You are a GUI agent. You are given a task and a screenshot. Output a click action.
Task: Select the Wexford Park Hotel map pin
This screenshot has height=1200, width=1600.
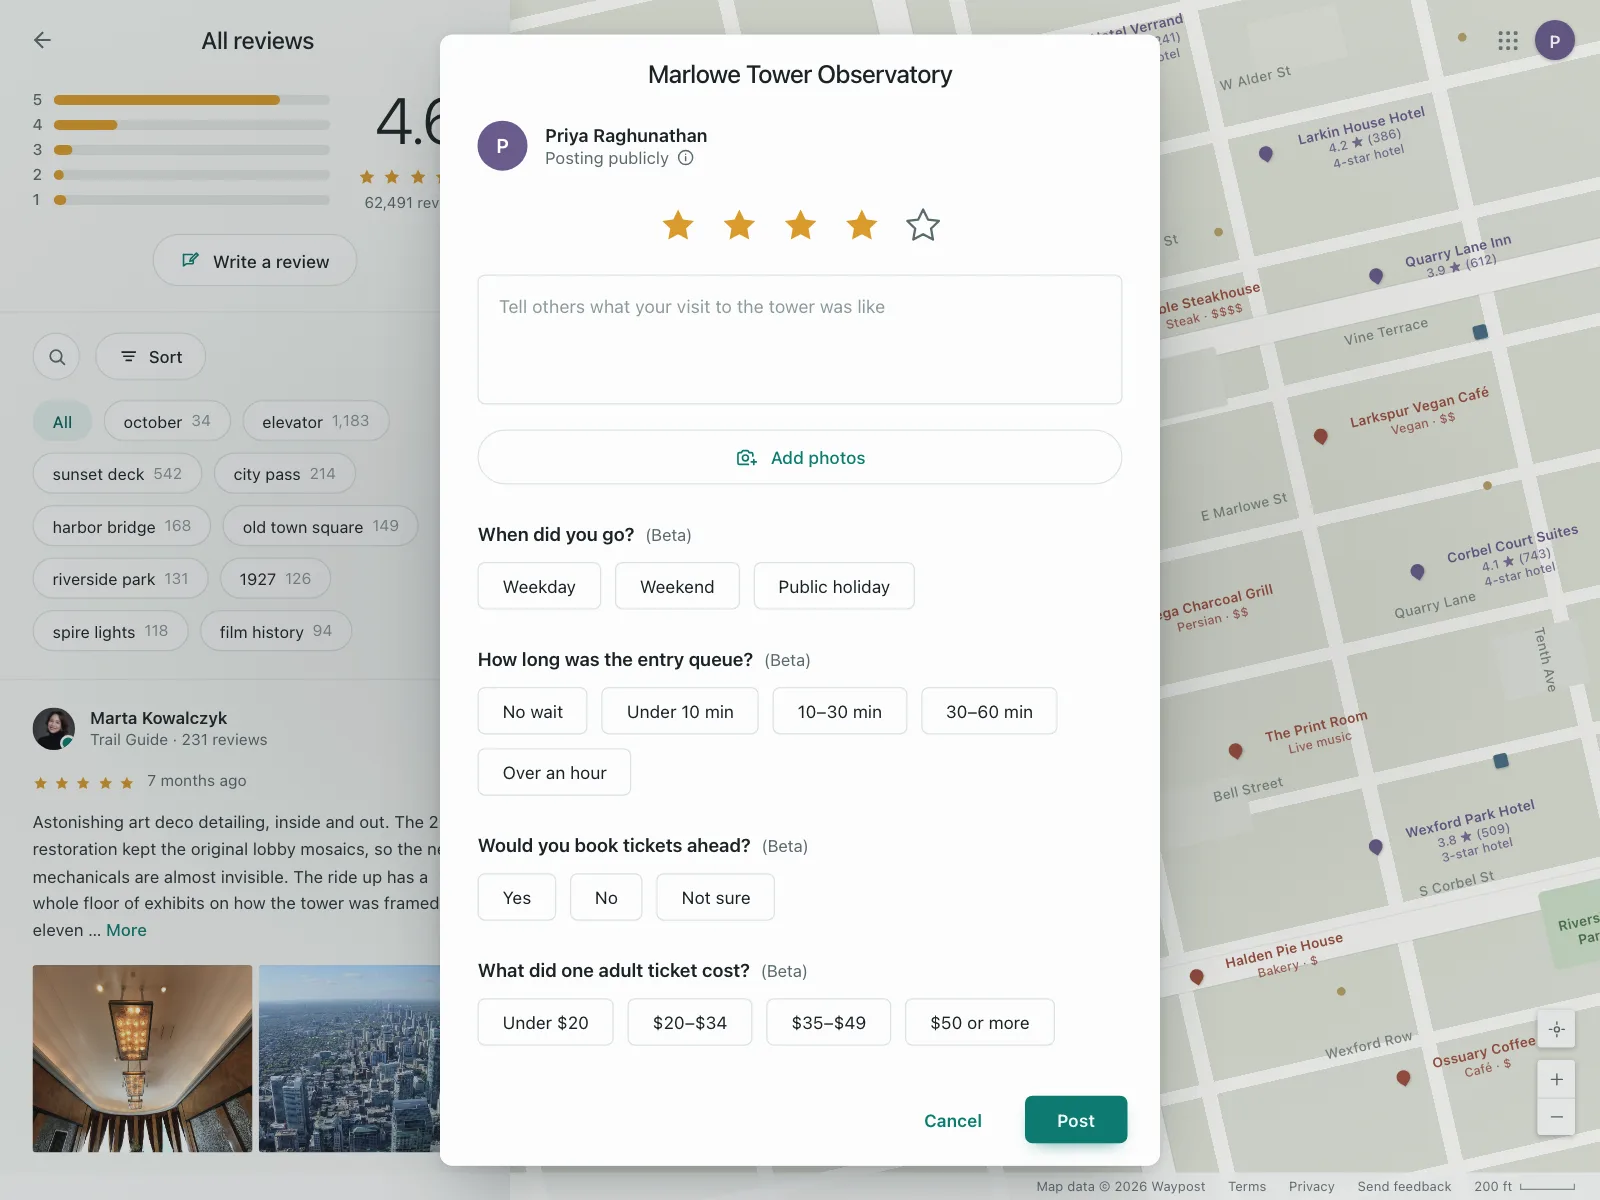[1376, 847]
